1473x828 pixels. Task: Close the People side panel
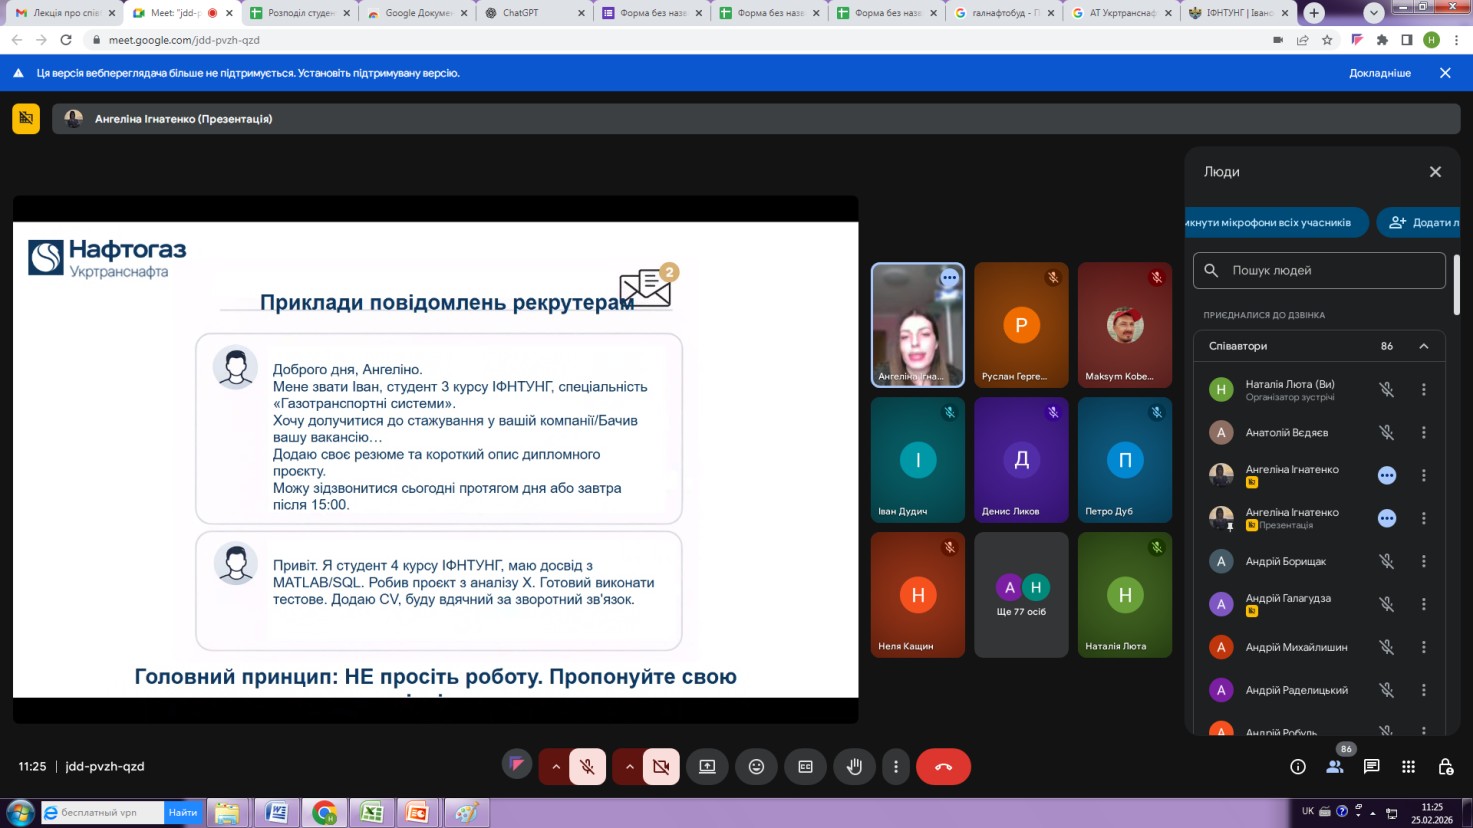click(x=1435, y=172)
